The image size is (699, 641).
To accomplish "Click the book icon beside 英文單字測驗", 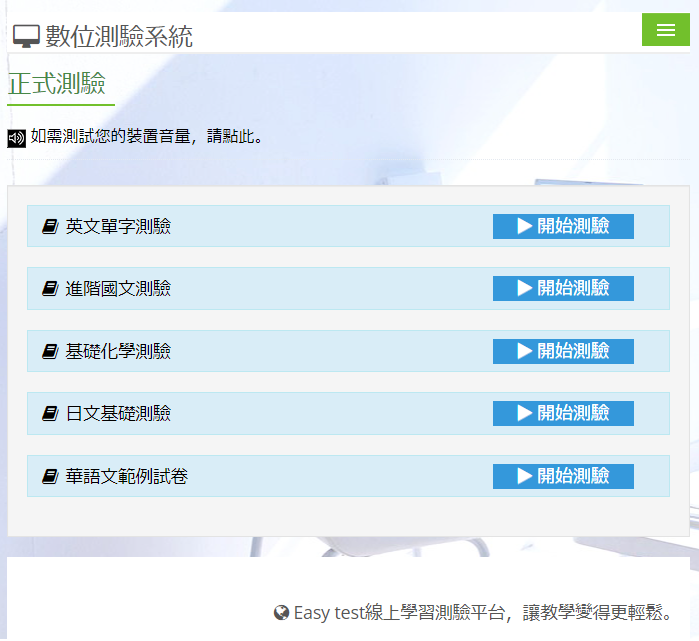I will tap(50, 227).
